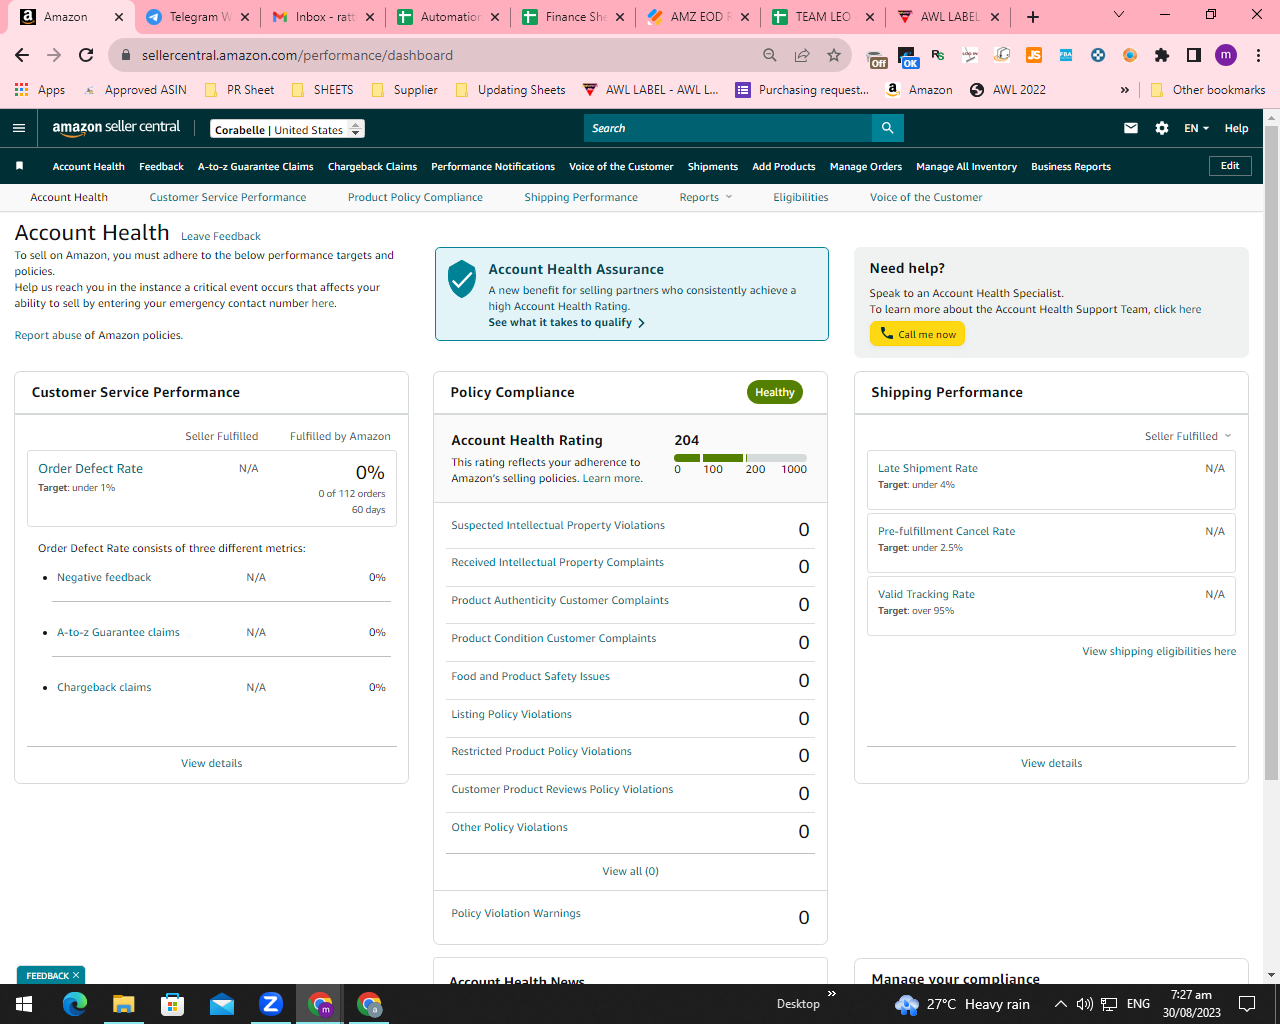The height and width of the screenshot is (1024, 1280).
Task: Open the Leave Feedback link
Action: [221, 236]
